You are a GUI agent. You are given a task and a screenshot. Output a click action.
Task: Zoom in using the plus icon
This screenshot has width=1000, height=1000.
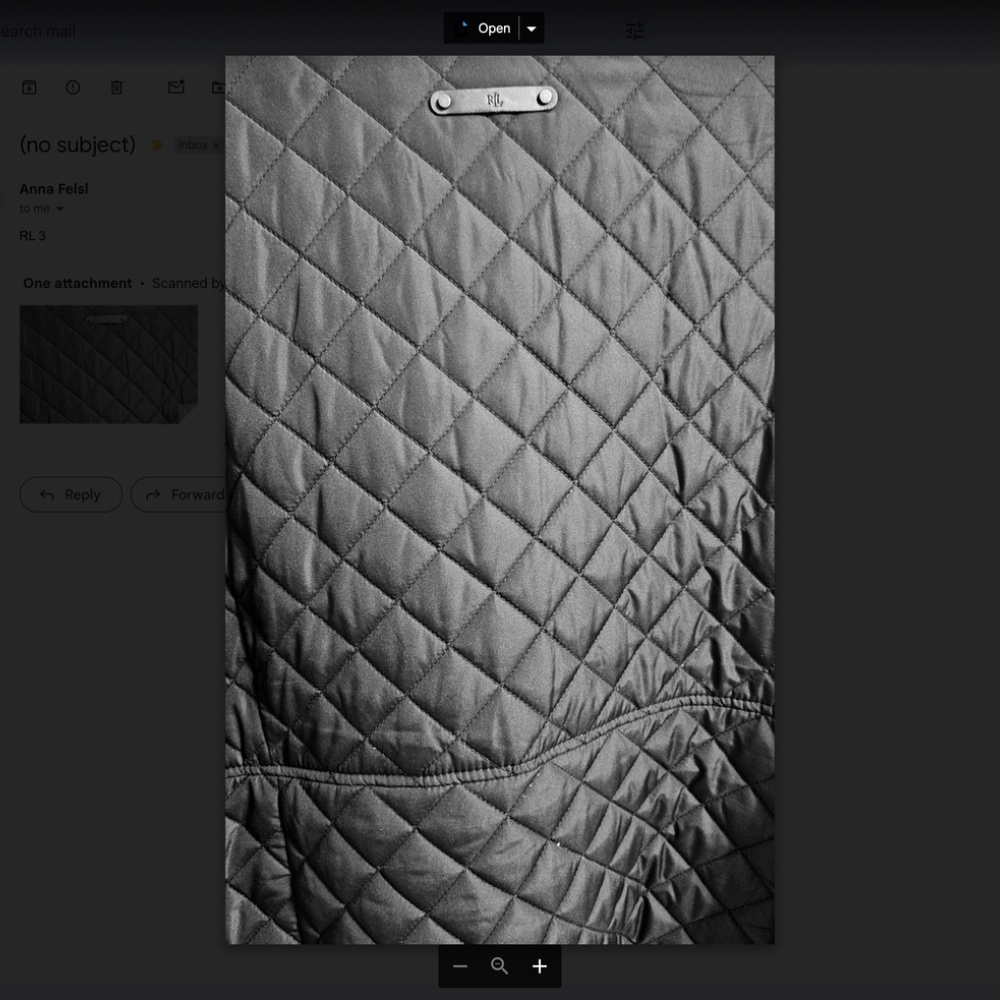pos(540,966)
